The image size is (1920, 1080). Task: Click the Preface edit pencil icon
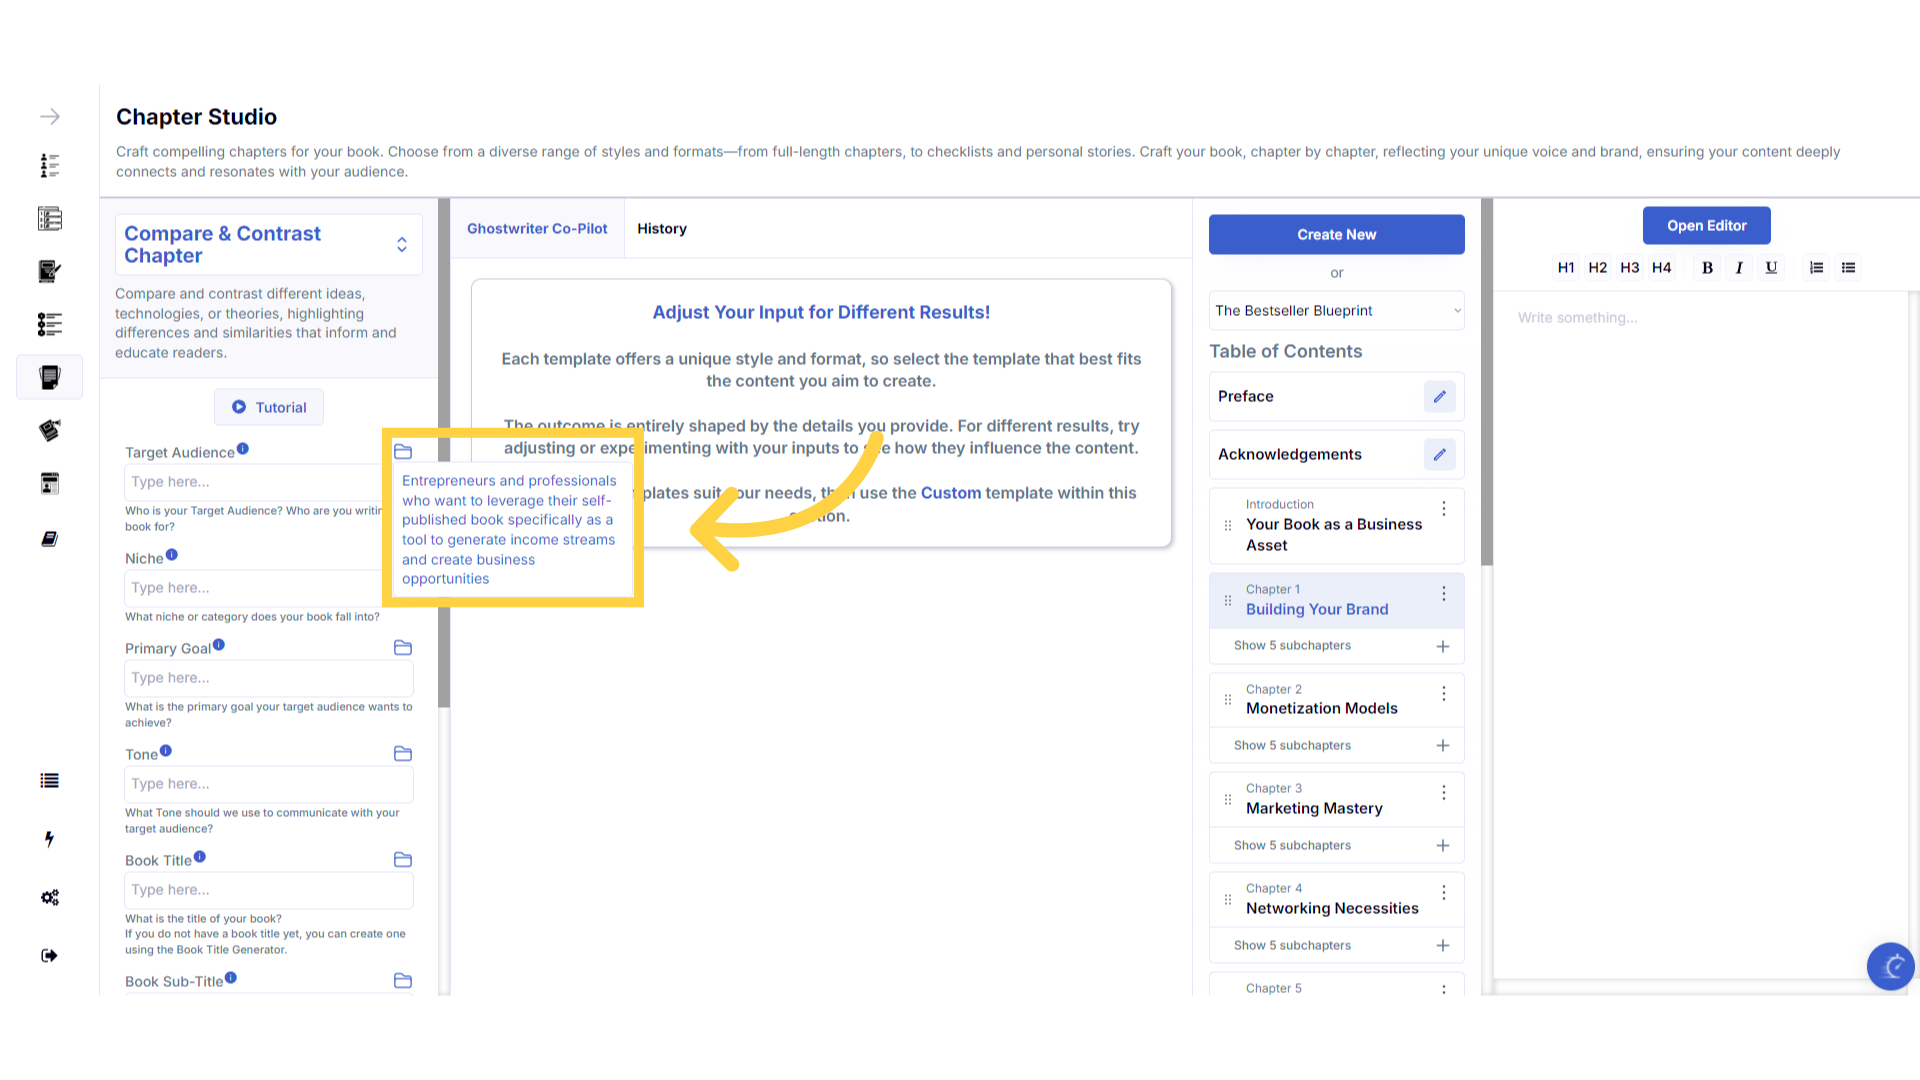coord(1439,397)
